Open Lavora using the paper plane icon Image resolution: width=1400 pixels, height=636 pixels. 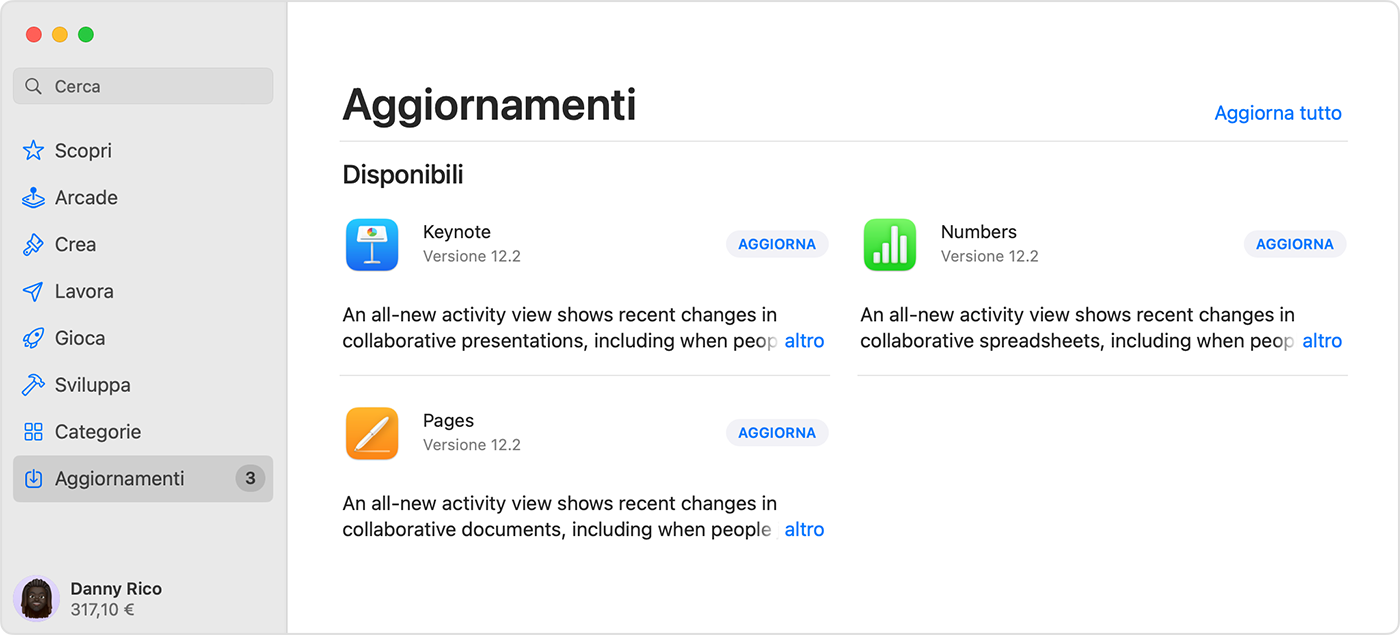33,291
